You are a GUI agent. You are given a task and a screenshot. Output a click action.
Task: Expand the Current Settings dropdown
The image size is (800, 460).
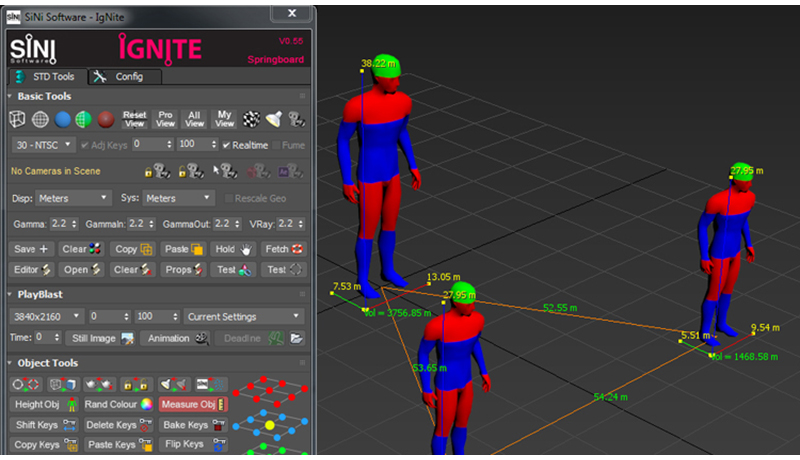click(244, 316)
